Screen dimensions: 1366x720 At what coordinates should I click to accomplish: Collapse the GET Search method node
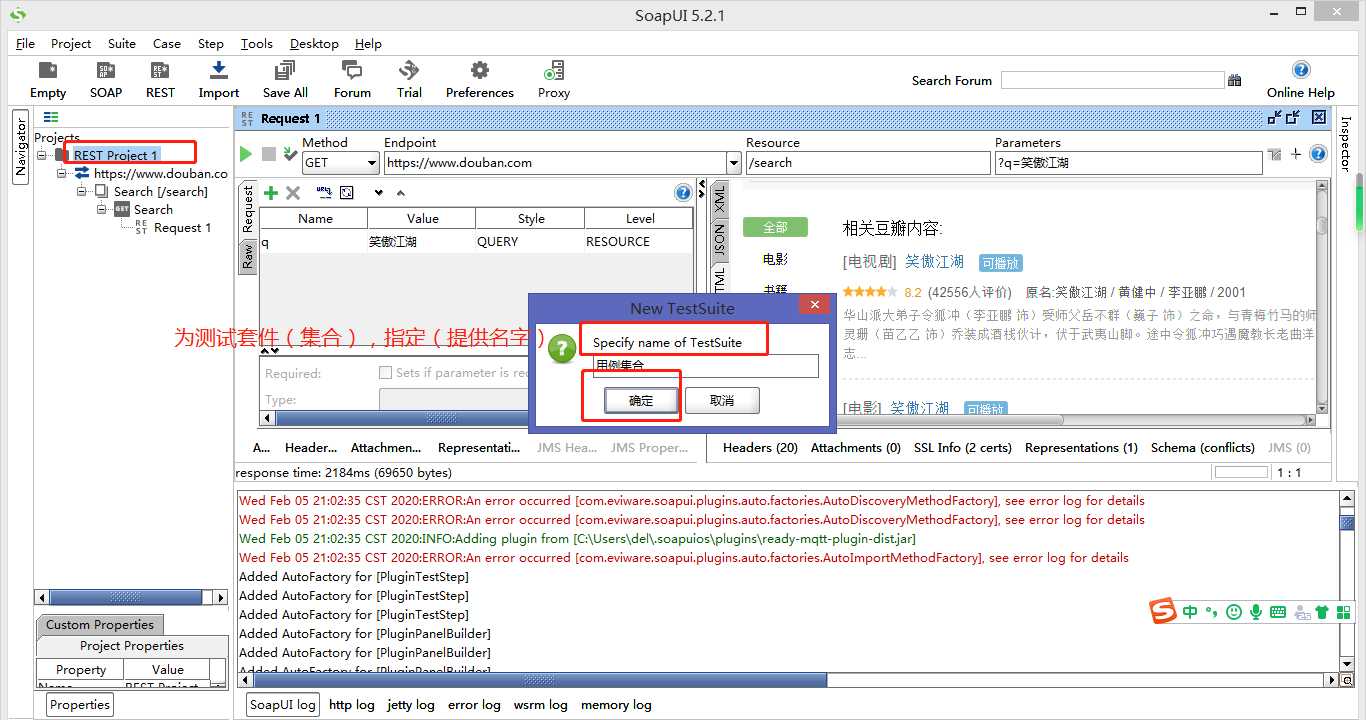point(102,209)
